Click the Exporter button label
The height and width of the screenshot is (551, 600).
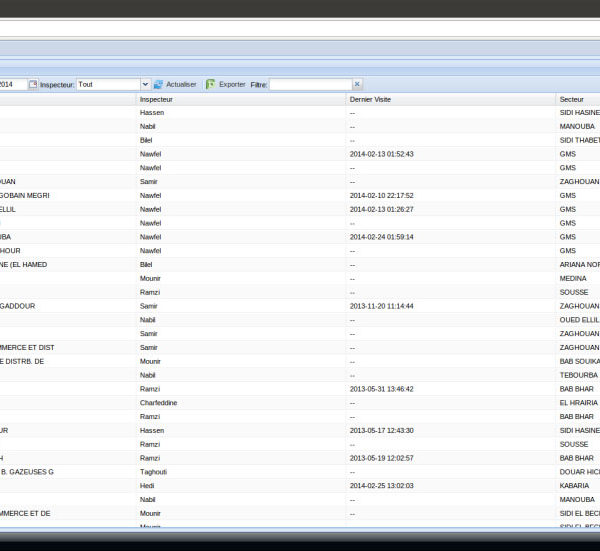click(232, 85)
